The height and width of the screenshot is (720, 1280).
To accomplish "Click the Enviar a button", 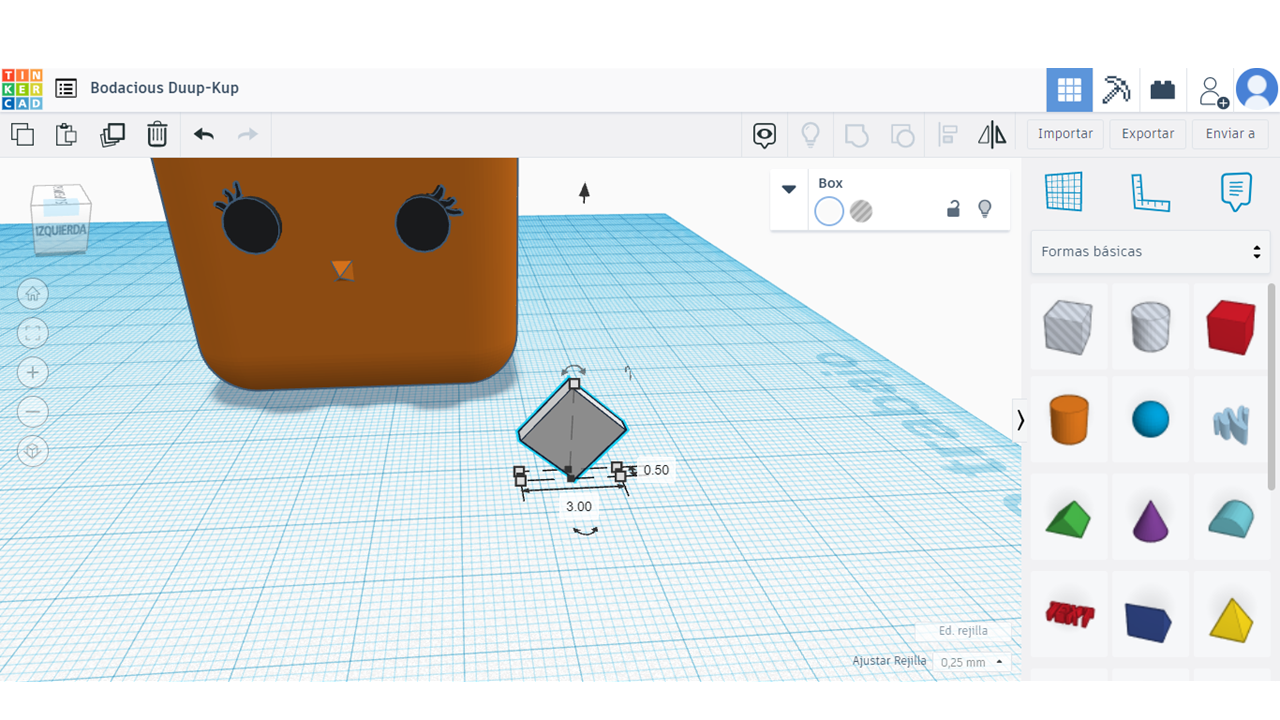I will tap(1230, 134).
